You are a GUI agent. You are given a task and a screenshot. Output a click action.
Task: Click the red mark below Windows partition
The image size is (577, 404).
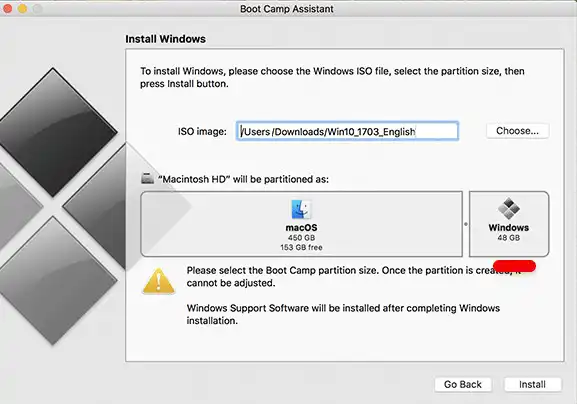[514, 266]
